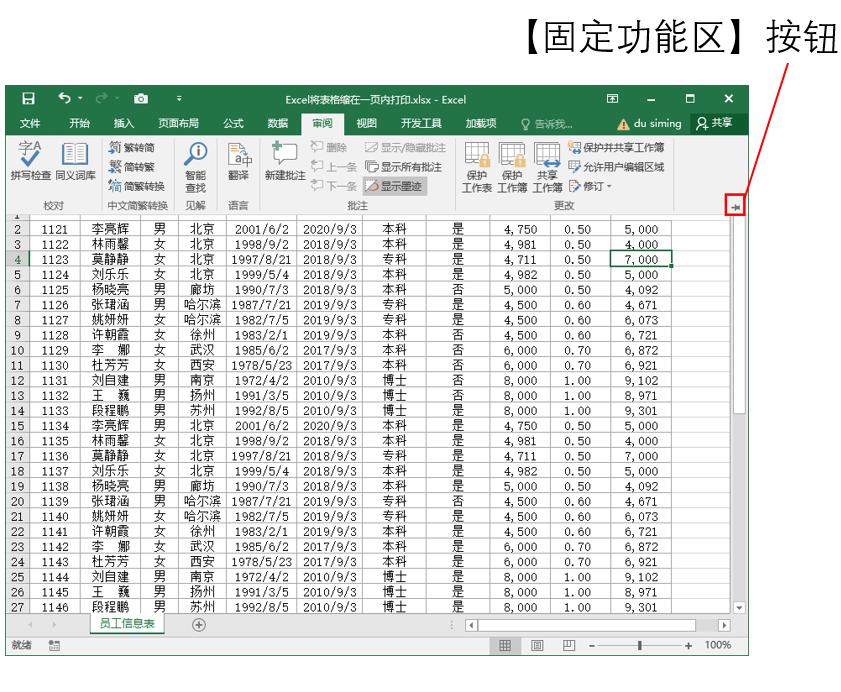Image resolution: width=841 pixels, height=692 pixels.
Task: Switch to the 视图 ribbon tab
Action: [x=368, y=124]
